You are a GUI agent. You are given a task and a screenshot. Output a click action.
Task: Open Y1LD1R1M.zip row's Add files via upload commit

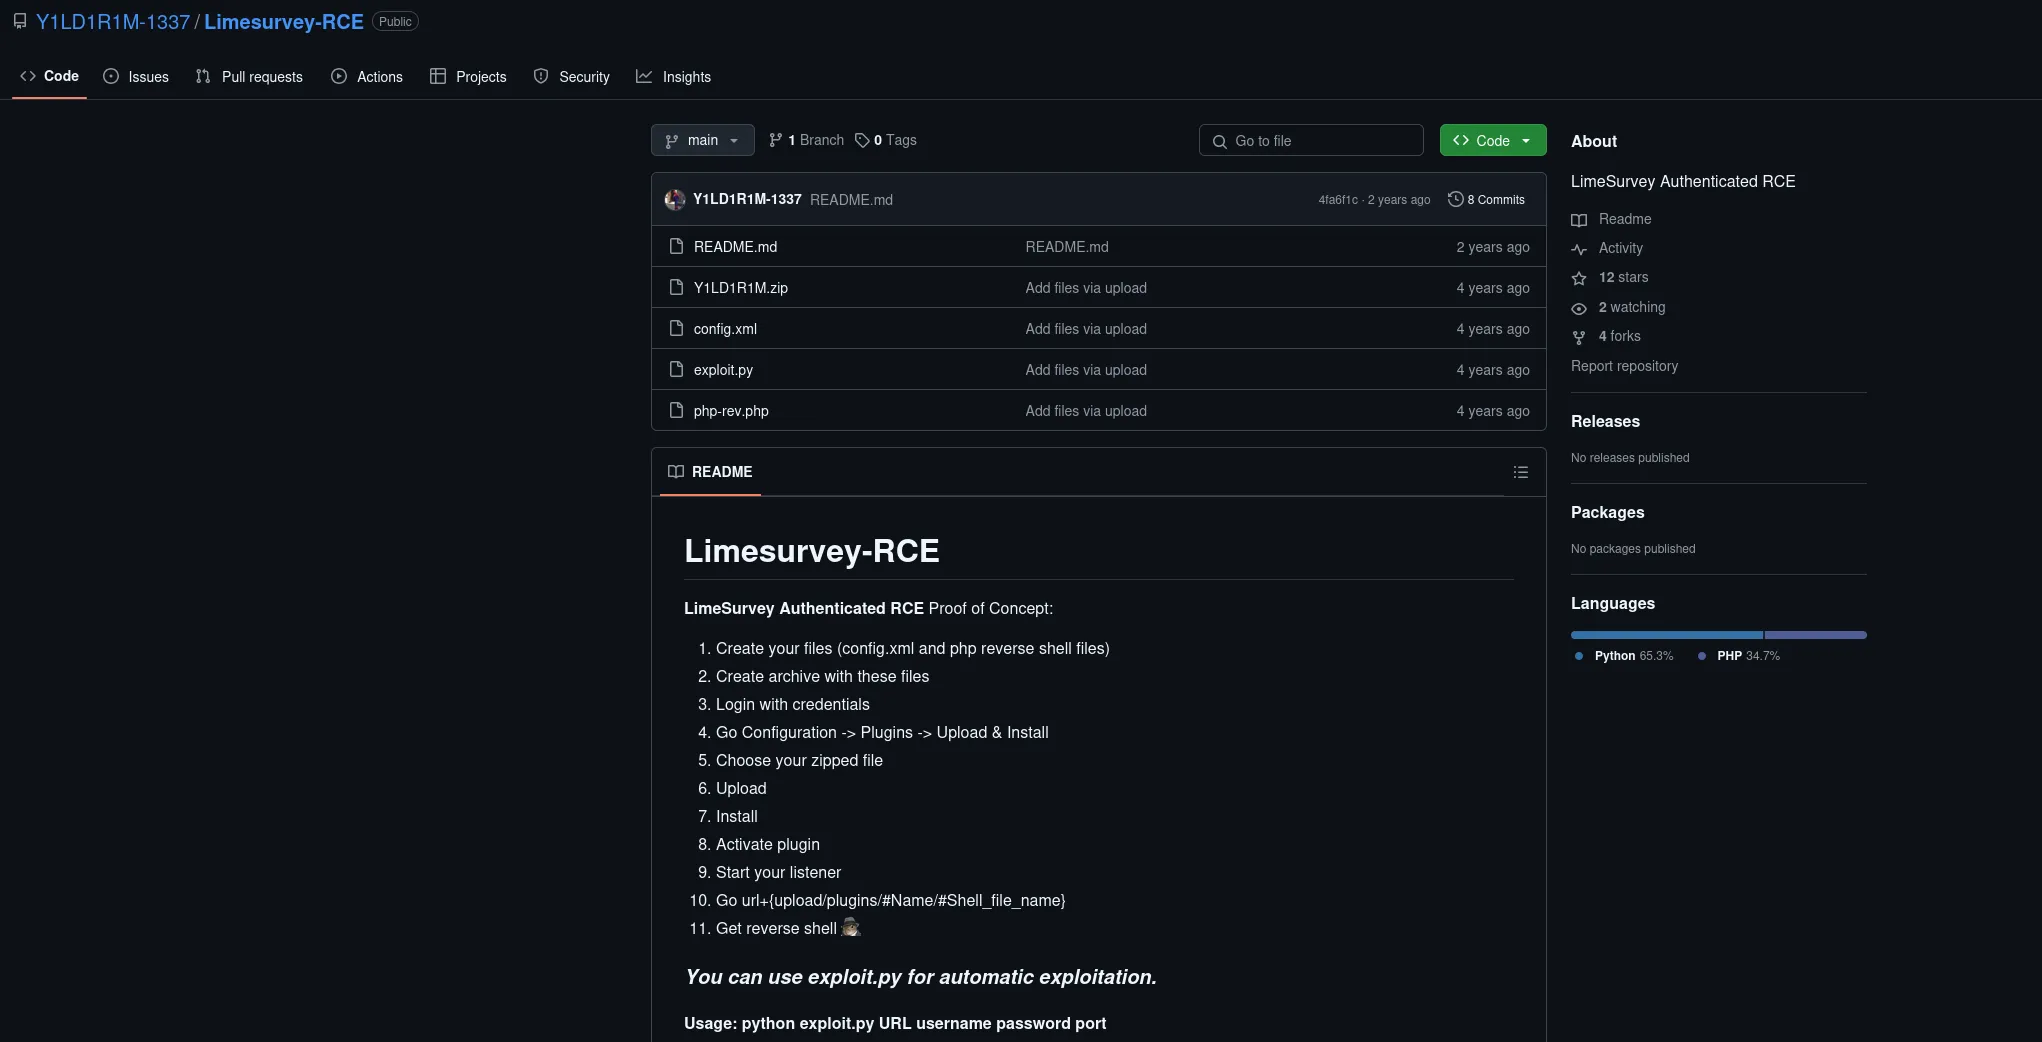[x=1086, y=288]
